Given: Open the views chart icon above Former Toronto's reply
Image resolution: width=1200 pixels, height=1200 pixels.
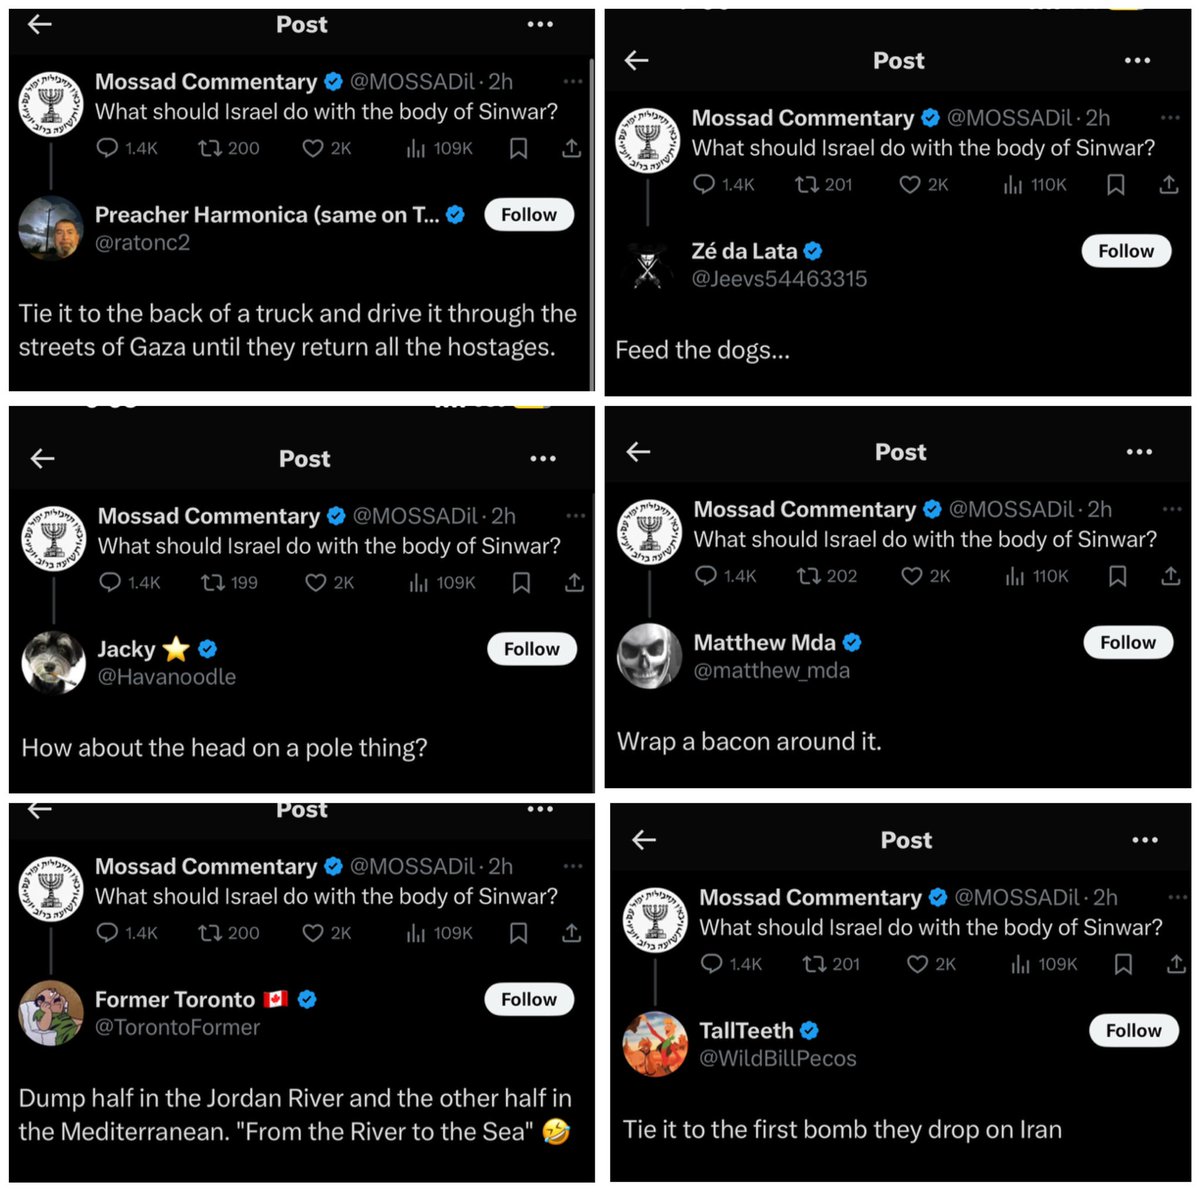Looking at the screenshot, I should click(x=416, y=933).
